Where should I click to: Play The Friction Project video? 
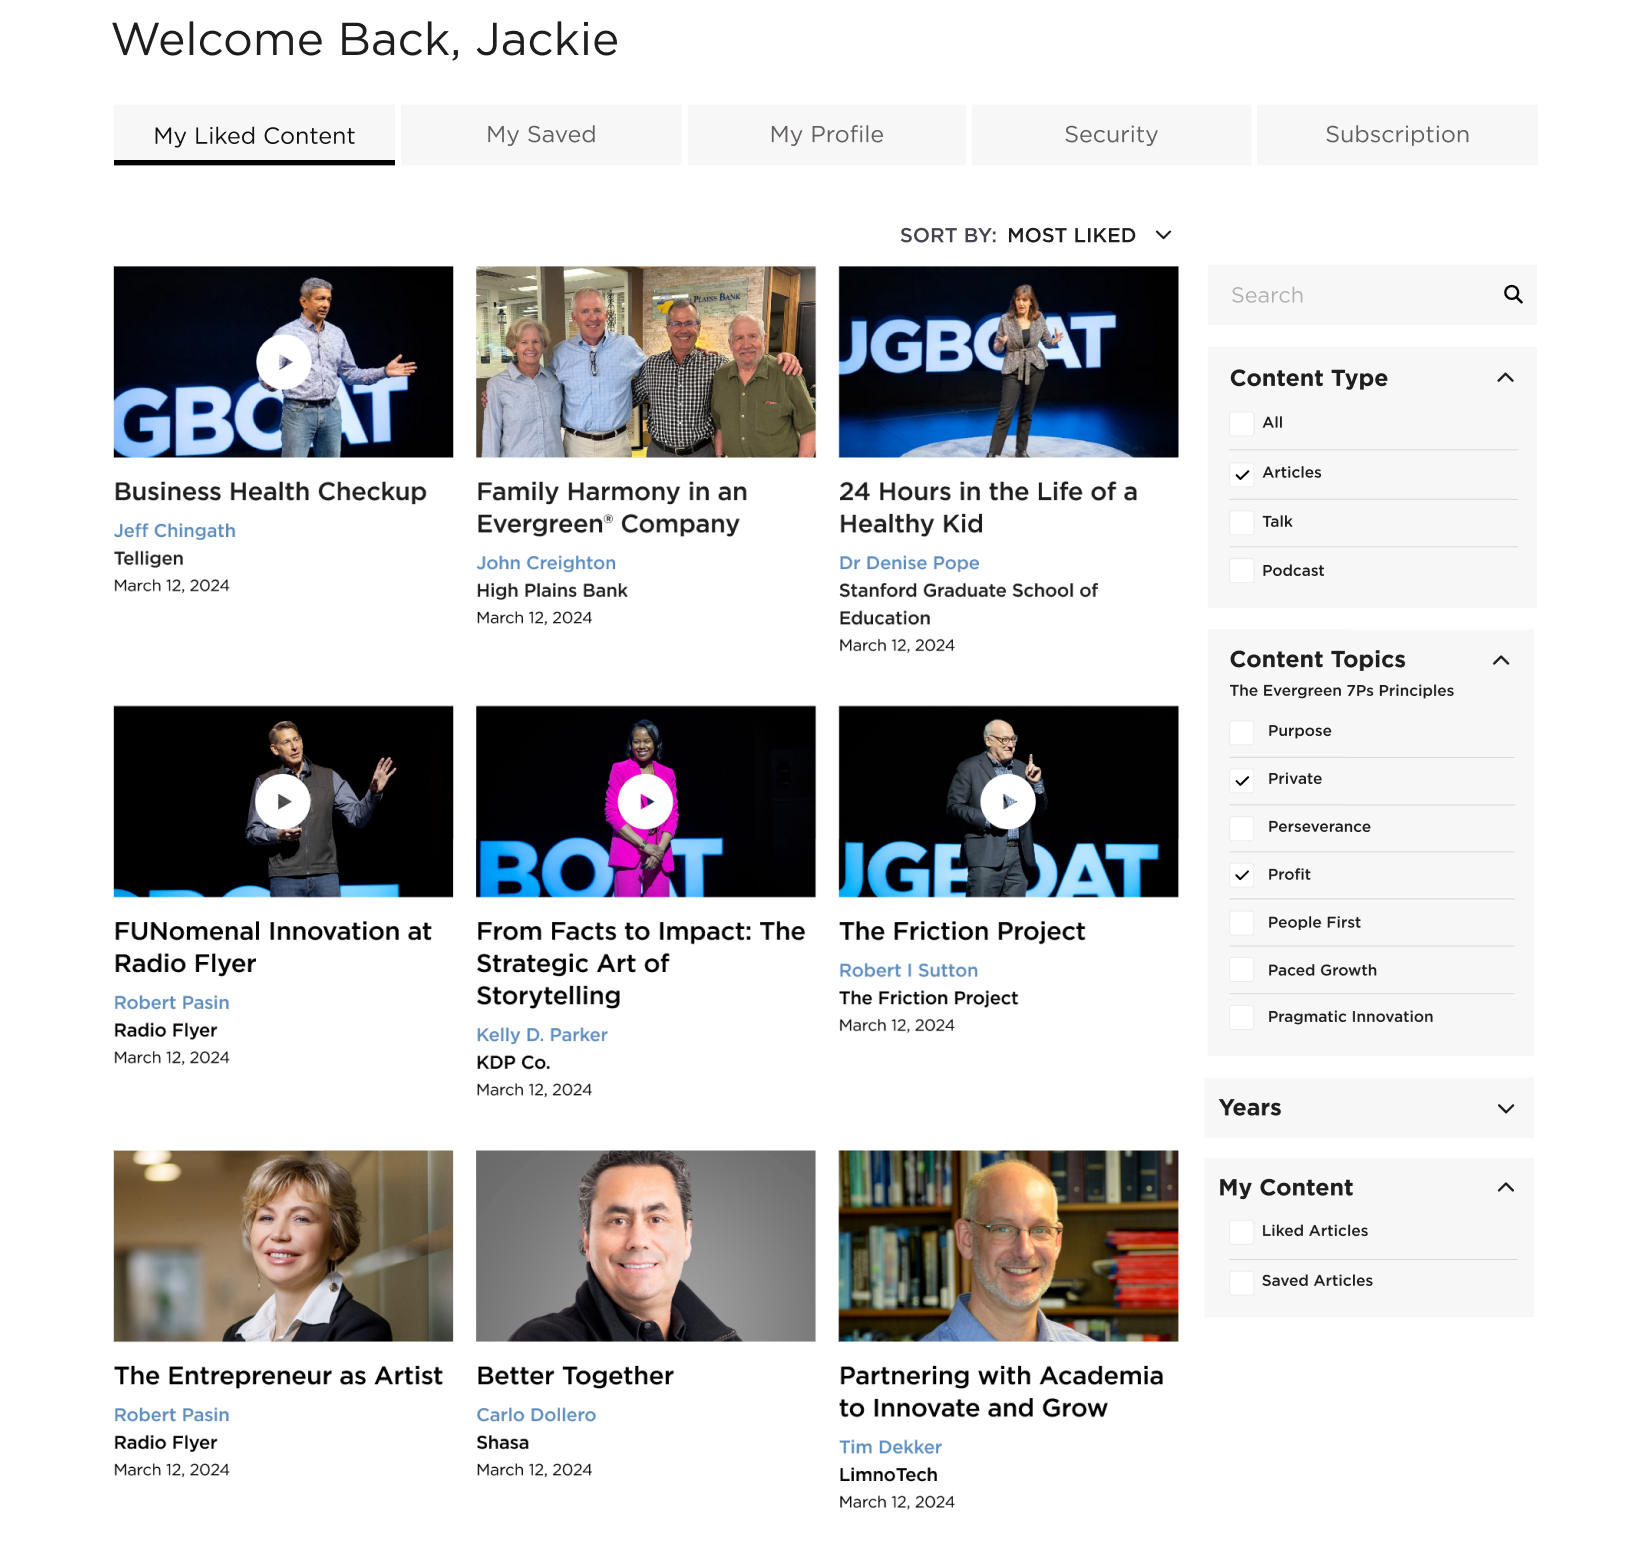(x=1008, y=801)
